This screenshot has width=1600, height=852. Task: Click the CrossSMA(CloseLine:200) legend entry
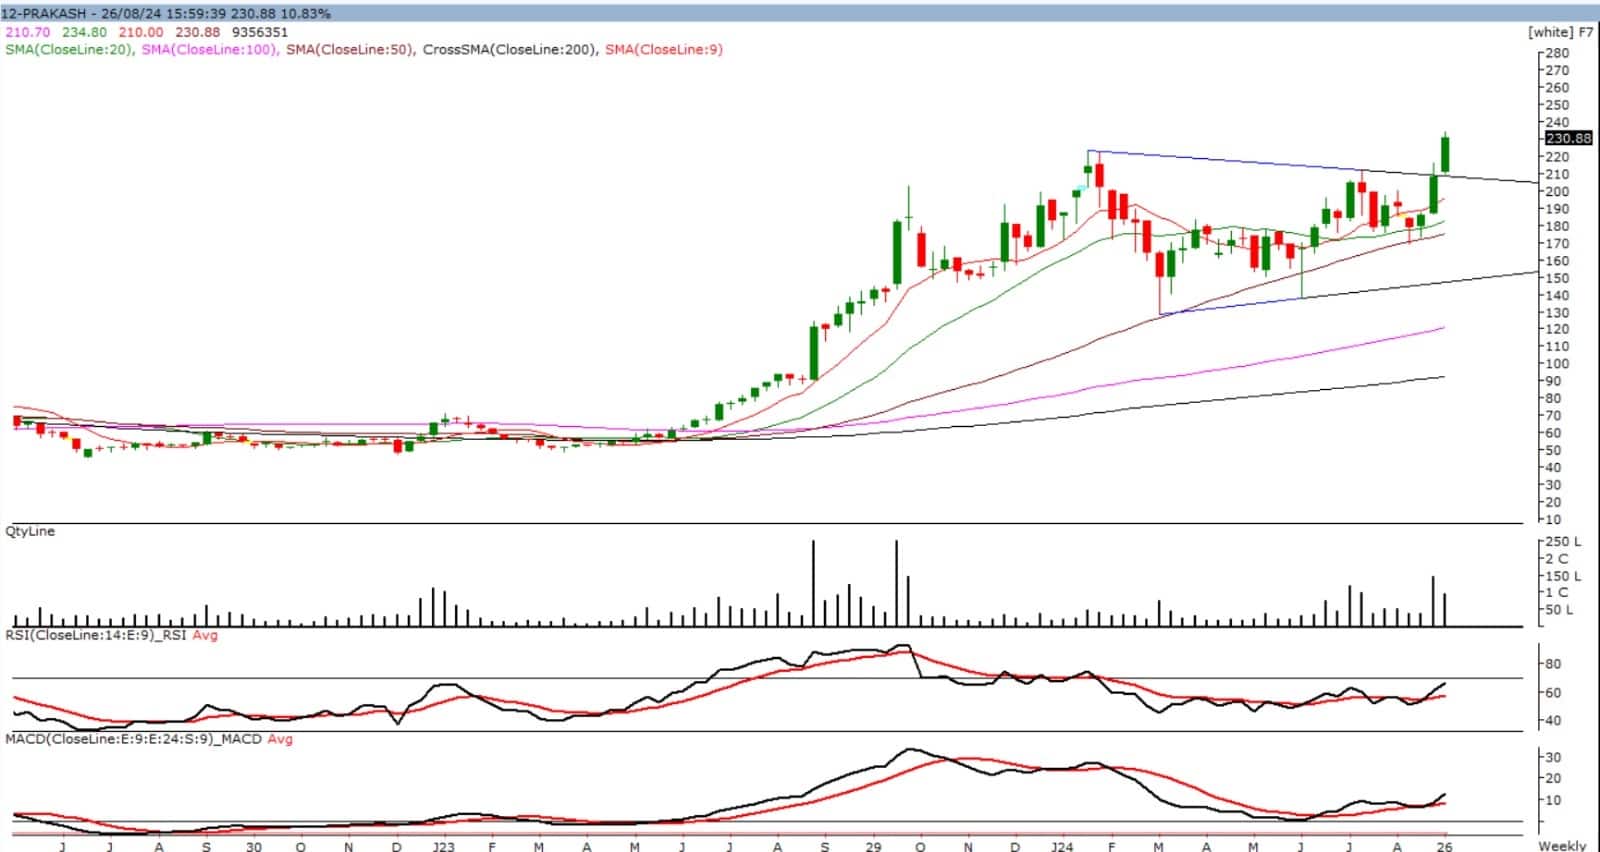click(x=510, y=49)
